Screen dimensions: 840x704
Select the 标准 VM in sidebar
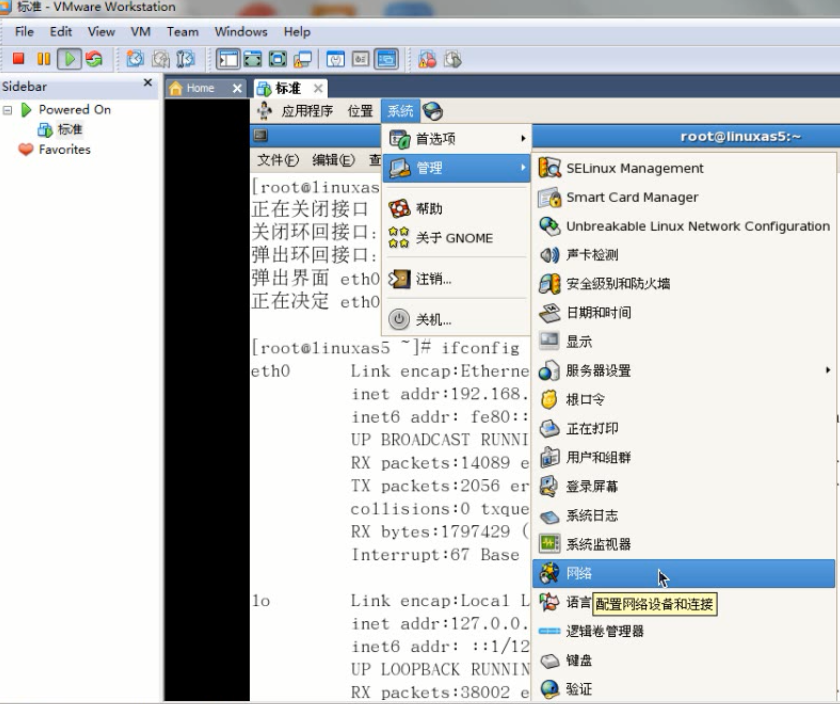70,129
